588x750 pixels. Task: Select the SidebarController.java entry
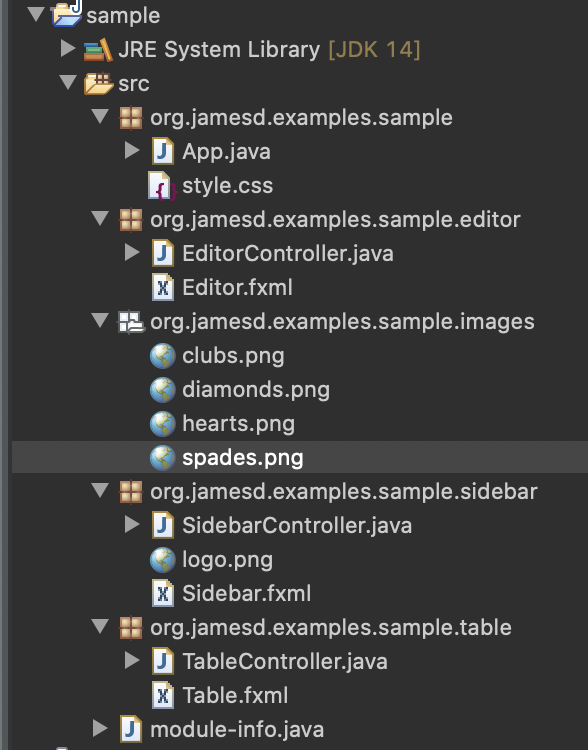(297, 526)
